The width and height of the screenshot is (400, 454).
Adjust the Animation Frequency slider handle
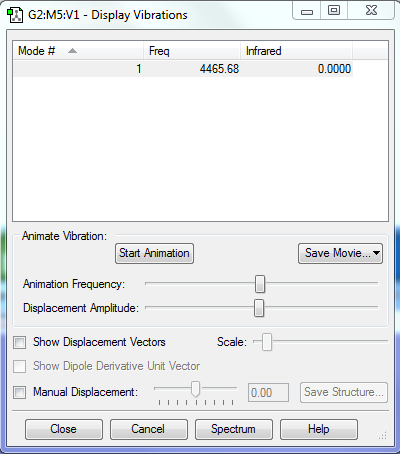[x=260, y=284]
